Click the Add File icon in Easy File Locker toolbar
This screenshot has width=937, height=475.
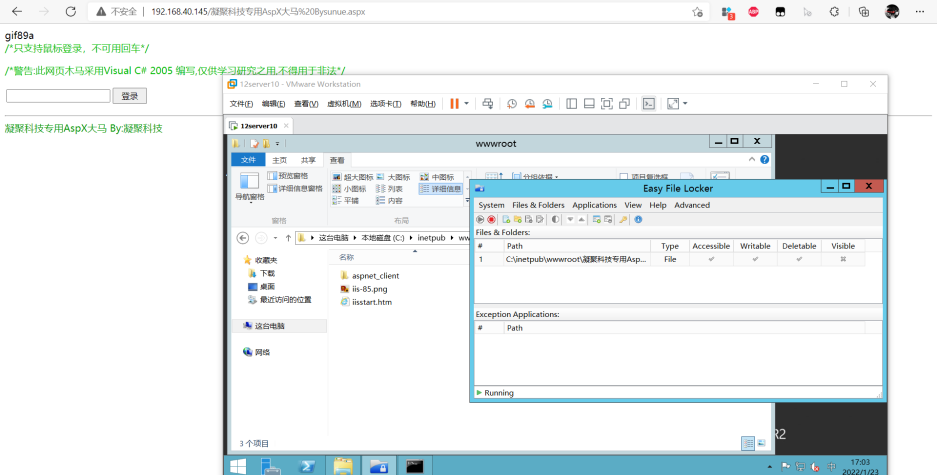(x=506, y=219)
